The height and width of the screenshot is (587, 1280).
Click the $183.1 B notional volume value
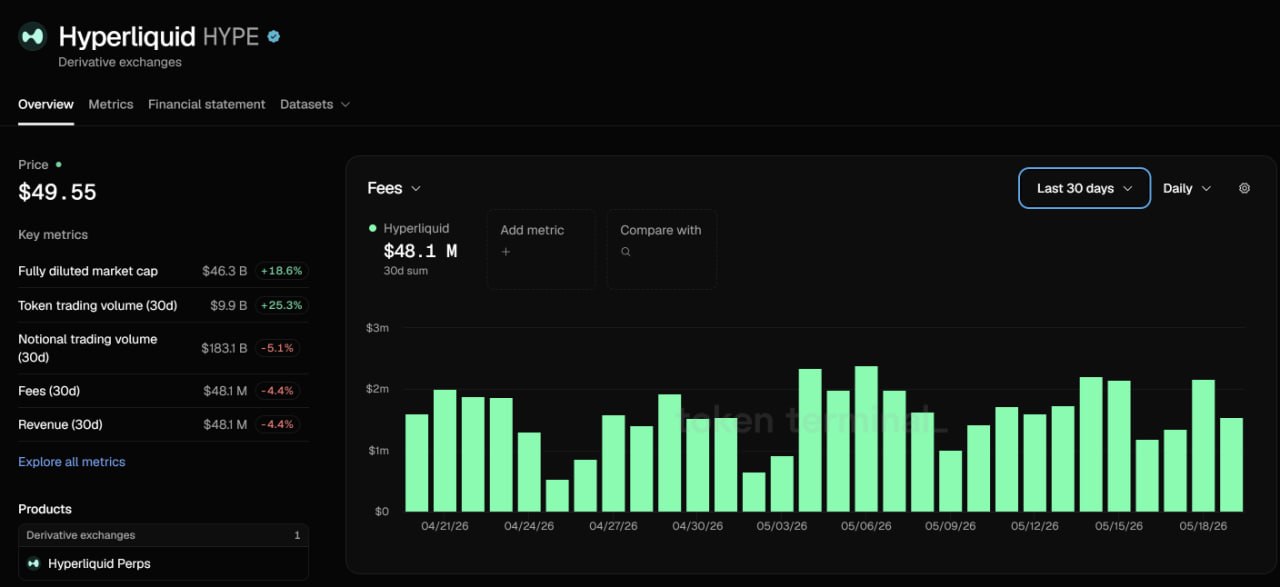tap(224, 348)
